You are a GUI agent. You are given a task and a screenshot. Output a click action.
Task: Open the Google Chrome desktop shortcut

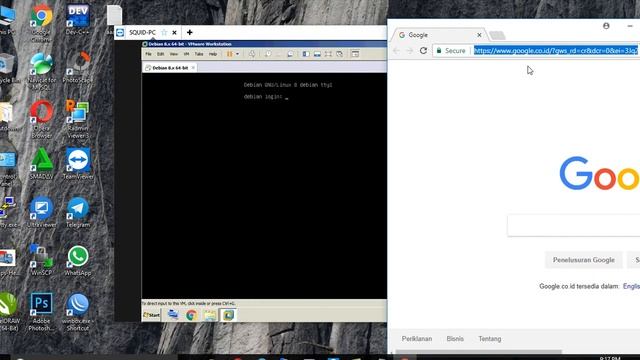41,22
